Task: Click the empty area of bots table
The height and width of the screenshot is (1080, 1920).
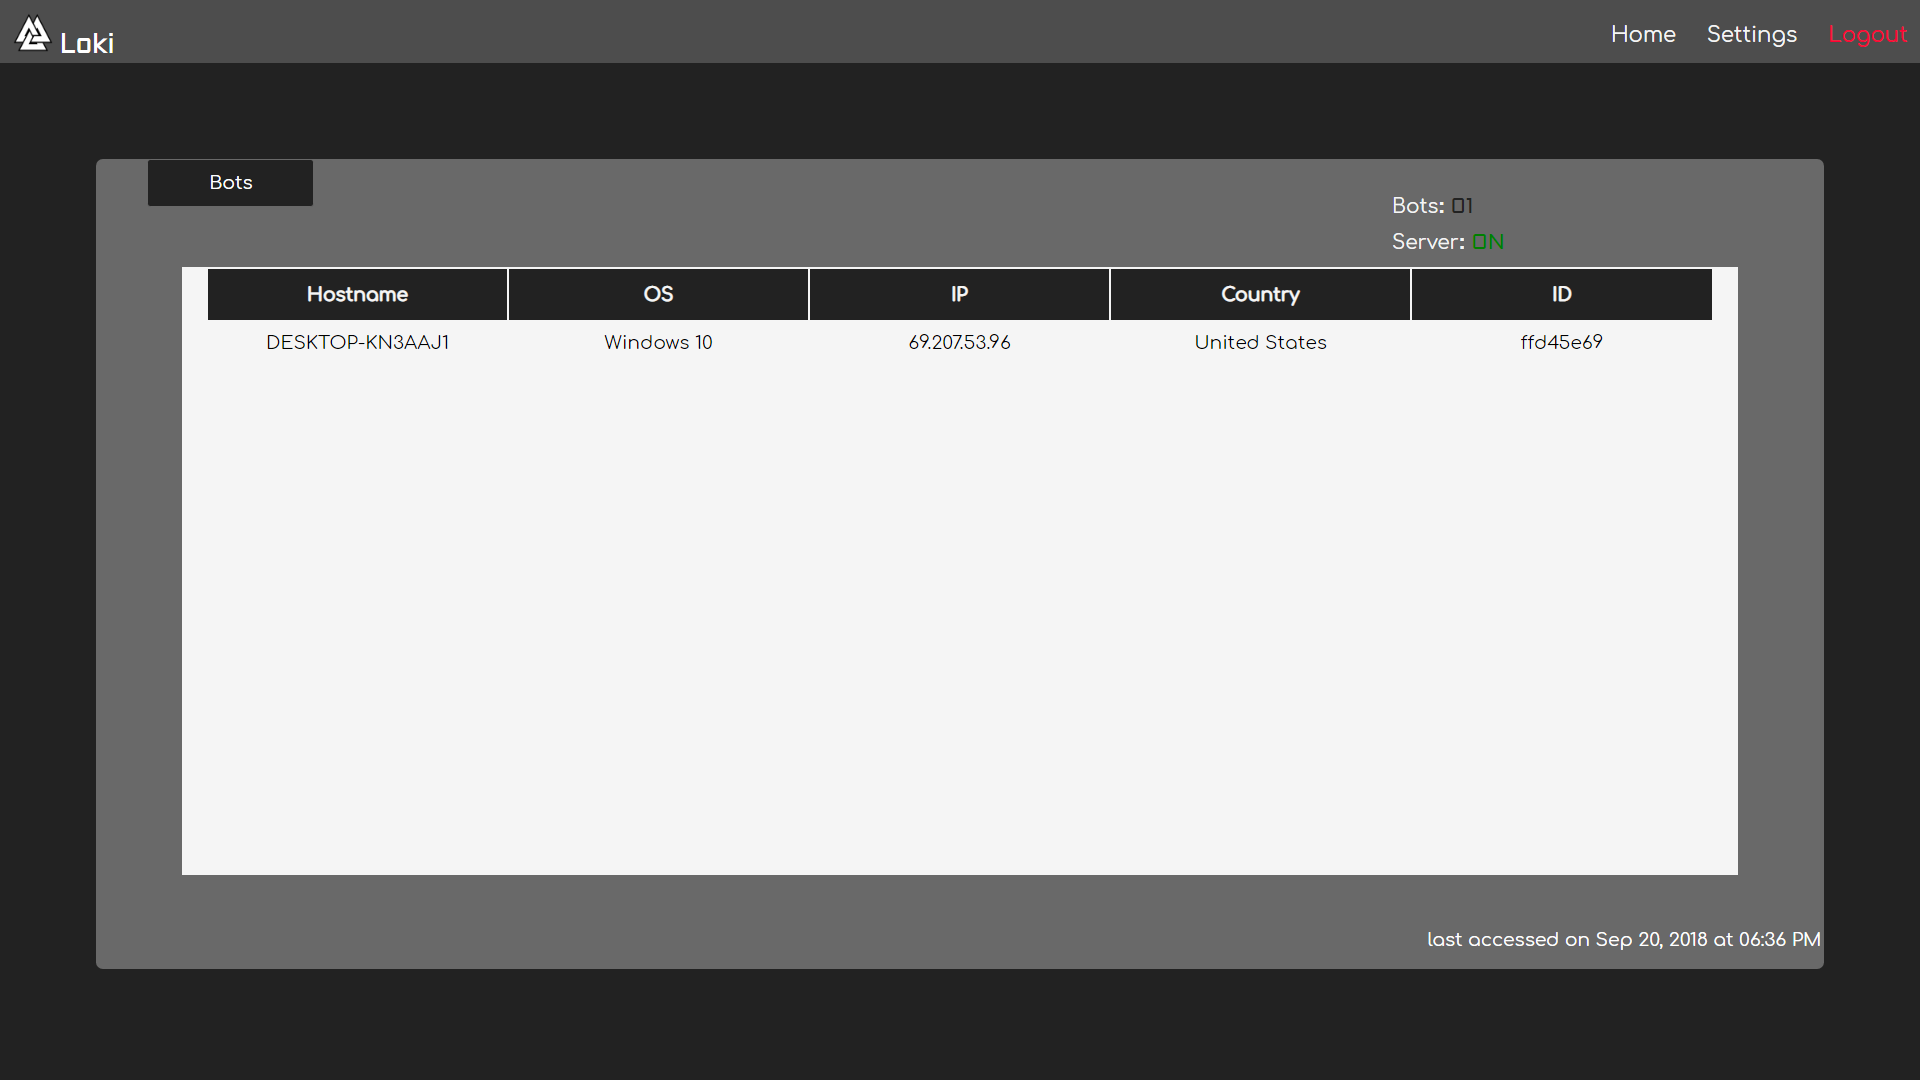Action: tap(959, 620)
